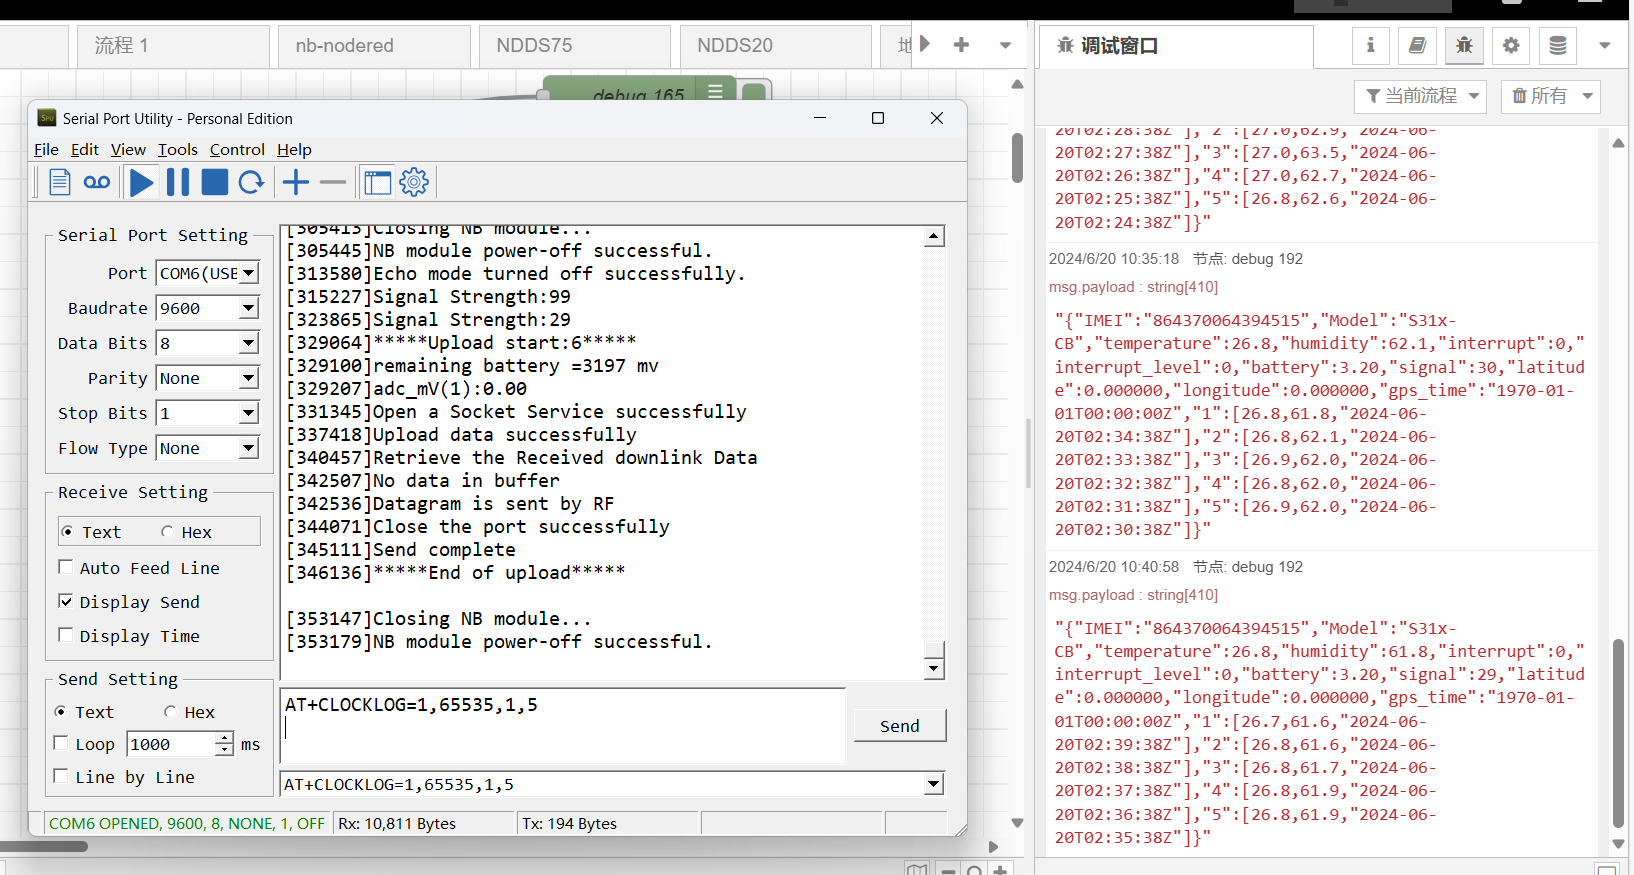
Task: Click the Node-RED canvas horizontal scrollbar thumb
Action: [x=44, y=846]
